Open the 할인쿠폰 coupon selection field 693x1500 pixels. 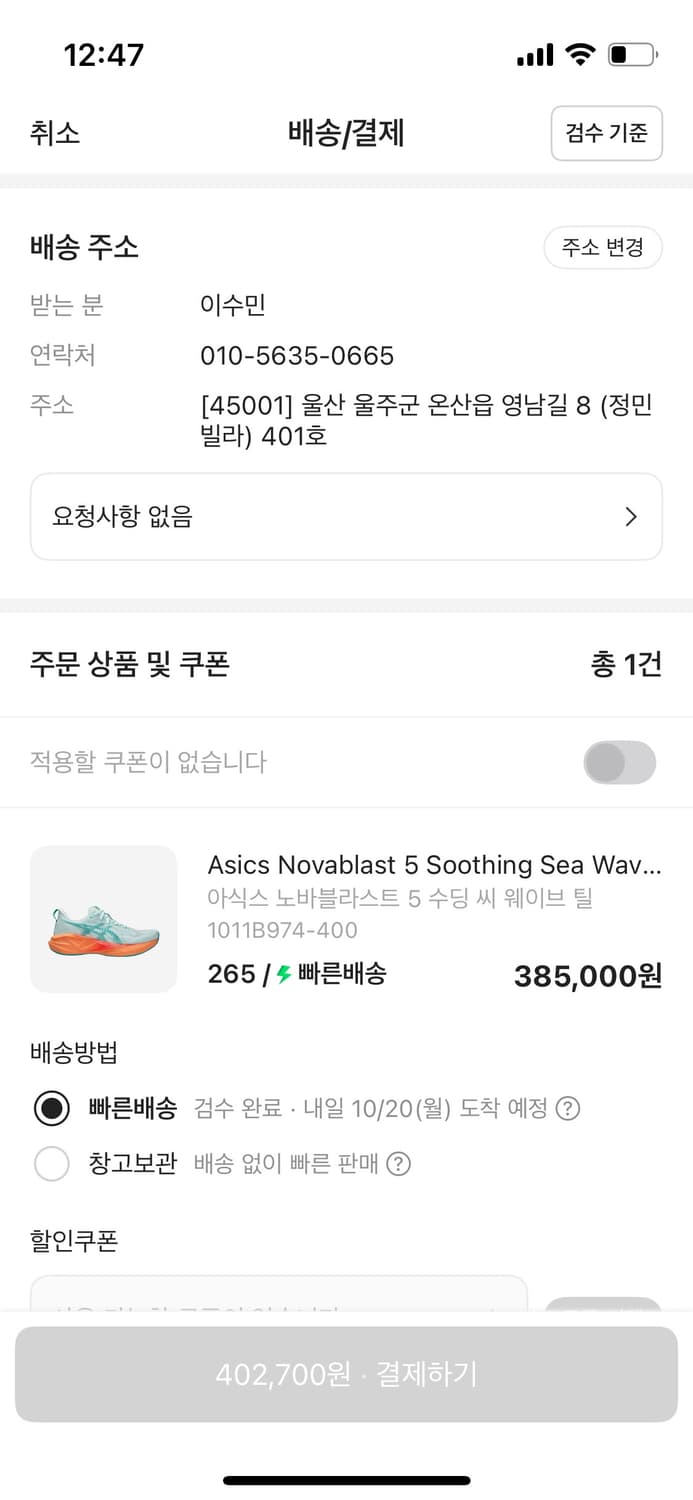pos(279,1294)
